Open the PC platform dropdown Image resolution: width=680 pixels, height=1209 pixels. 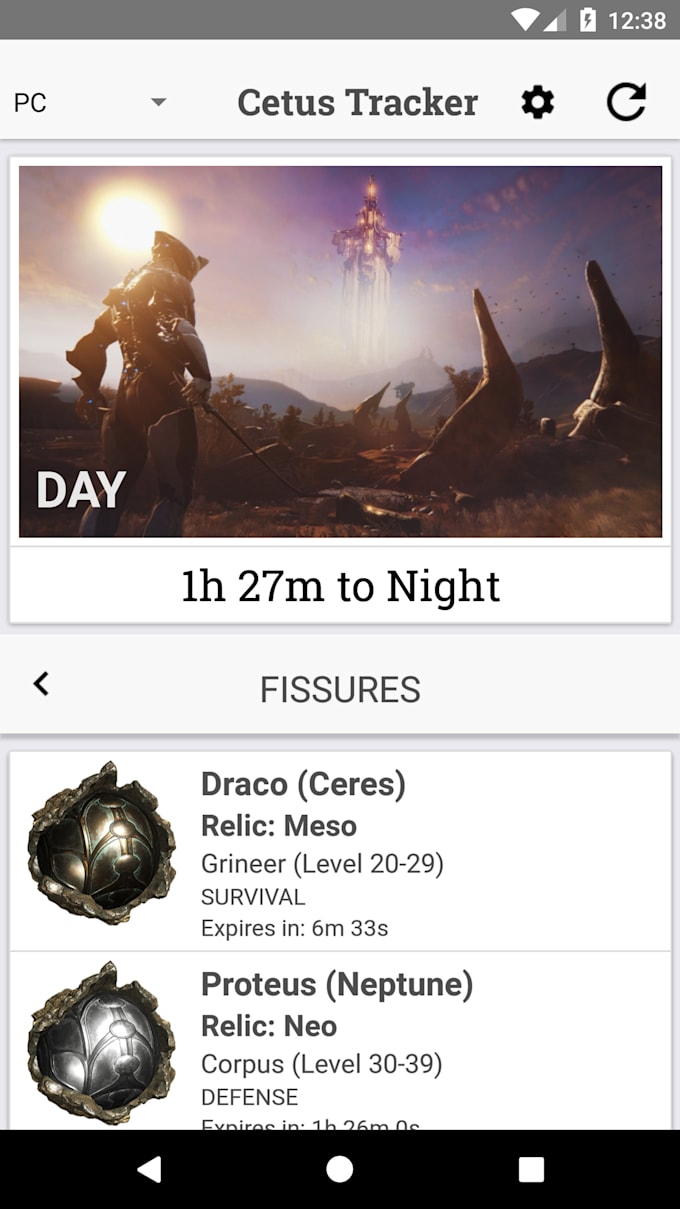coord(90,102)
